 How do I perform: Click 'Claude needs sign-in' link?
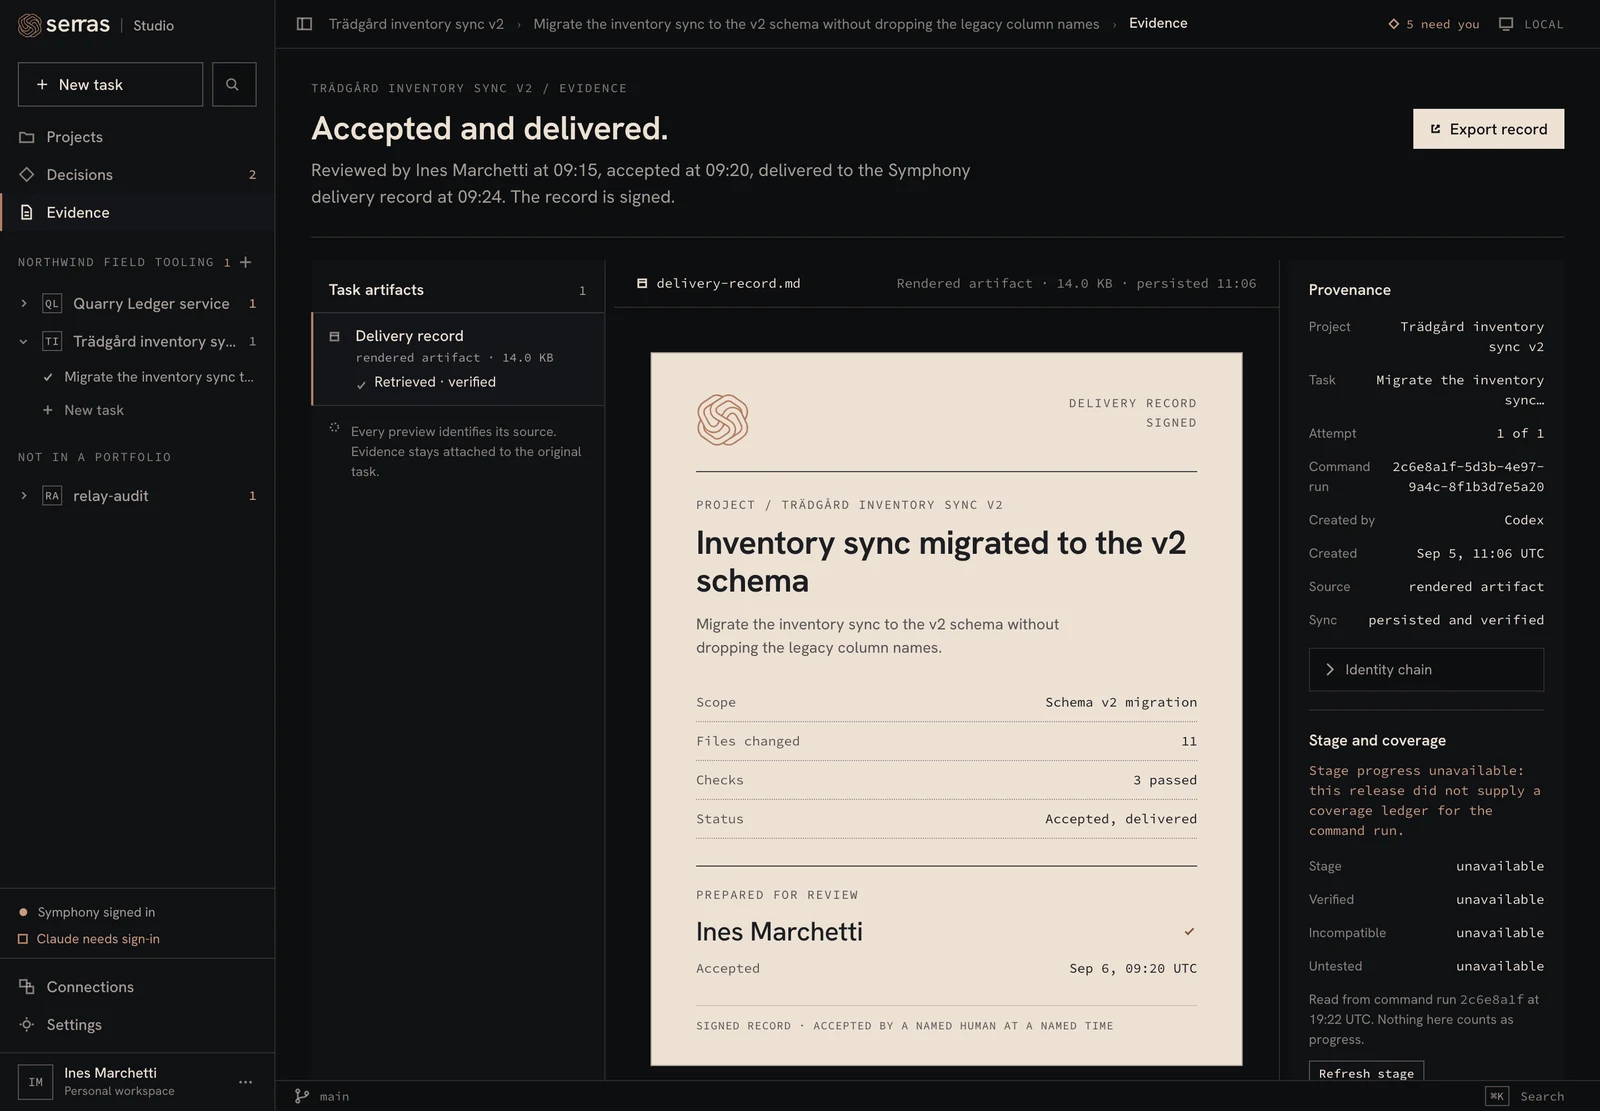(x=98, y=939)
